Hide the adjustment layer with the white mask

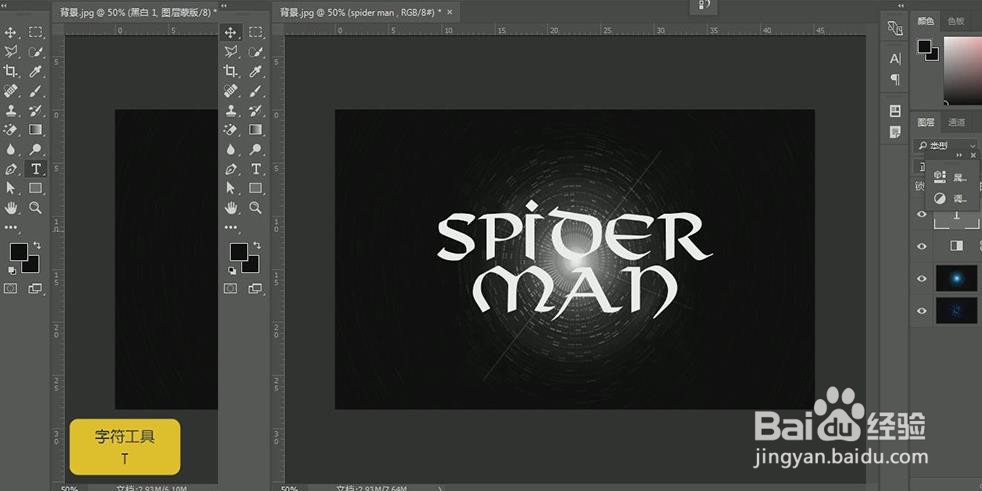point(921,246)
